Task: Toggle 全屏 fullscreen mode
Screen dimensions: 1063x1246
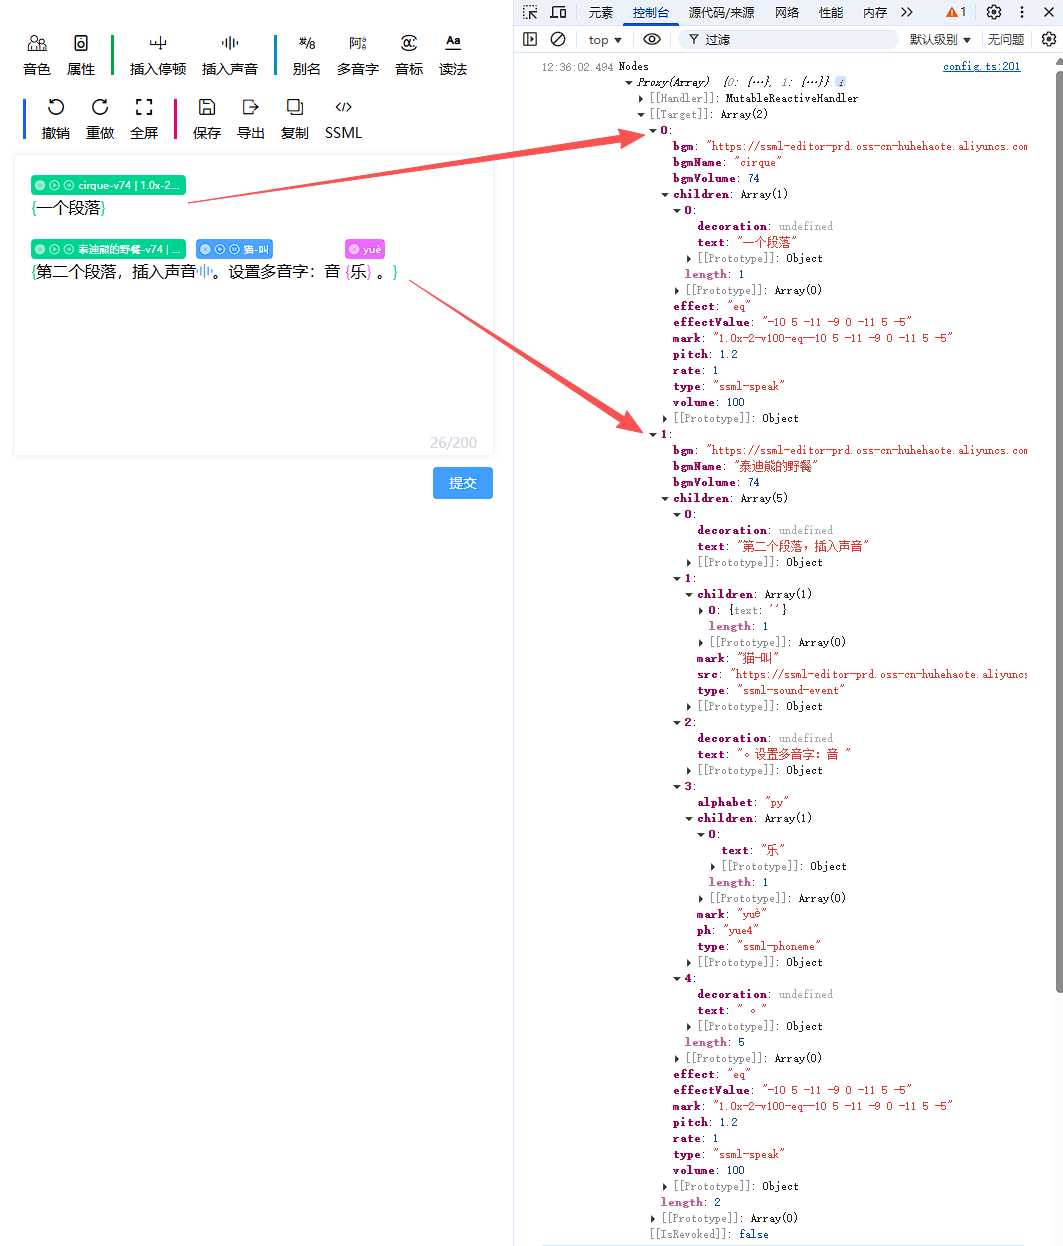Action: [144, 108]
